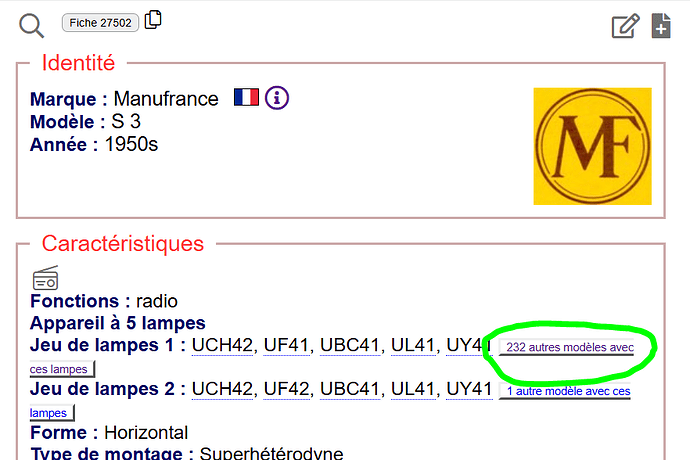690x460 pixels.
Task: Click the Identité section heading
Action: [78, 63]
